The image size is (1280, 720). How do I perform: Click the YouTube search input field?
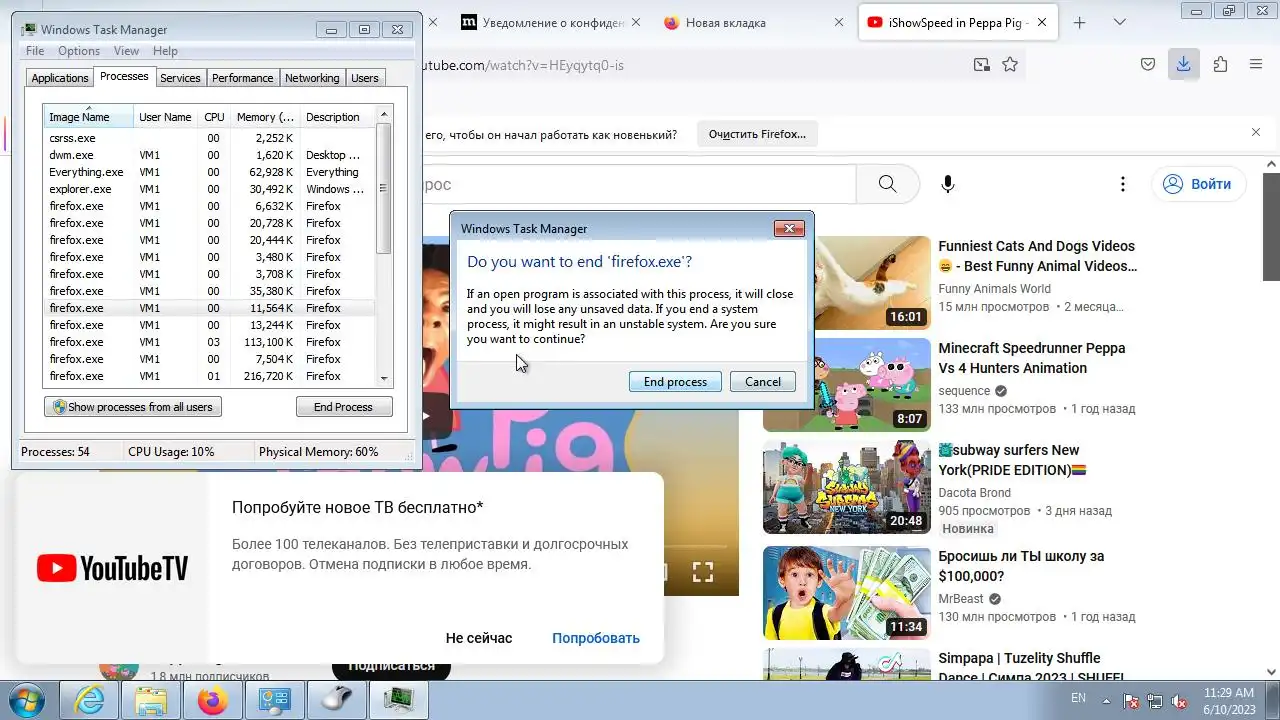639,184
